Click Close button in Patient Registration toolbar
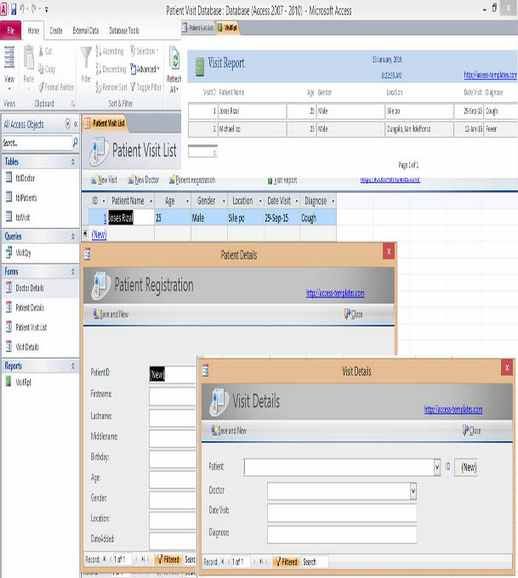 coord(354,314)
